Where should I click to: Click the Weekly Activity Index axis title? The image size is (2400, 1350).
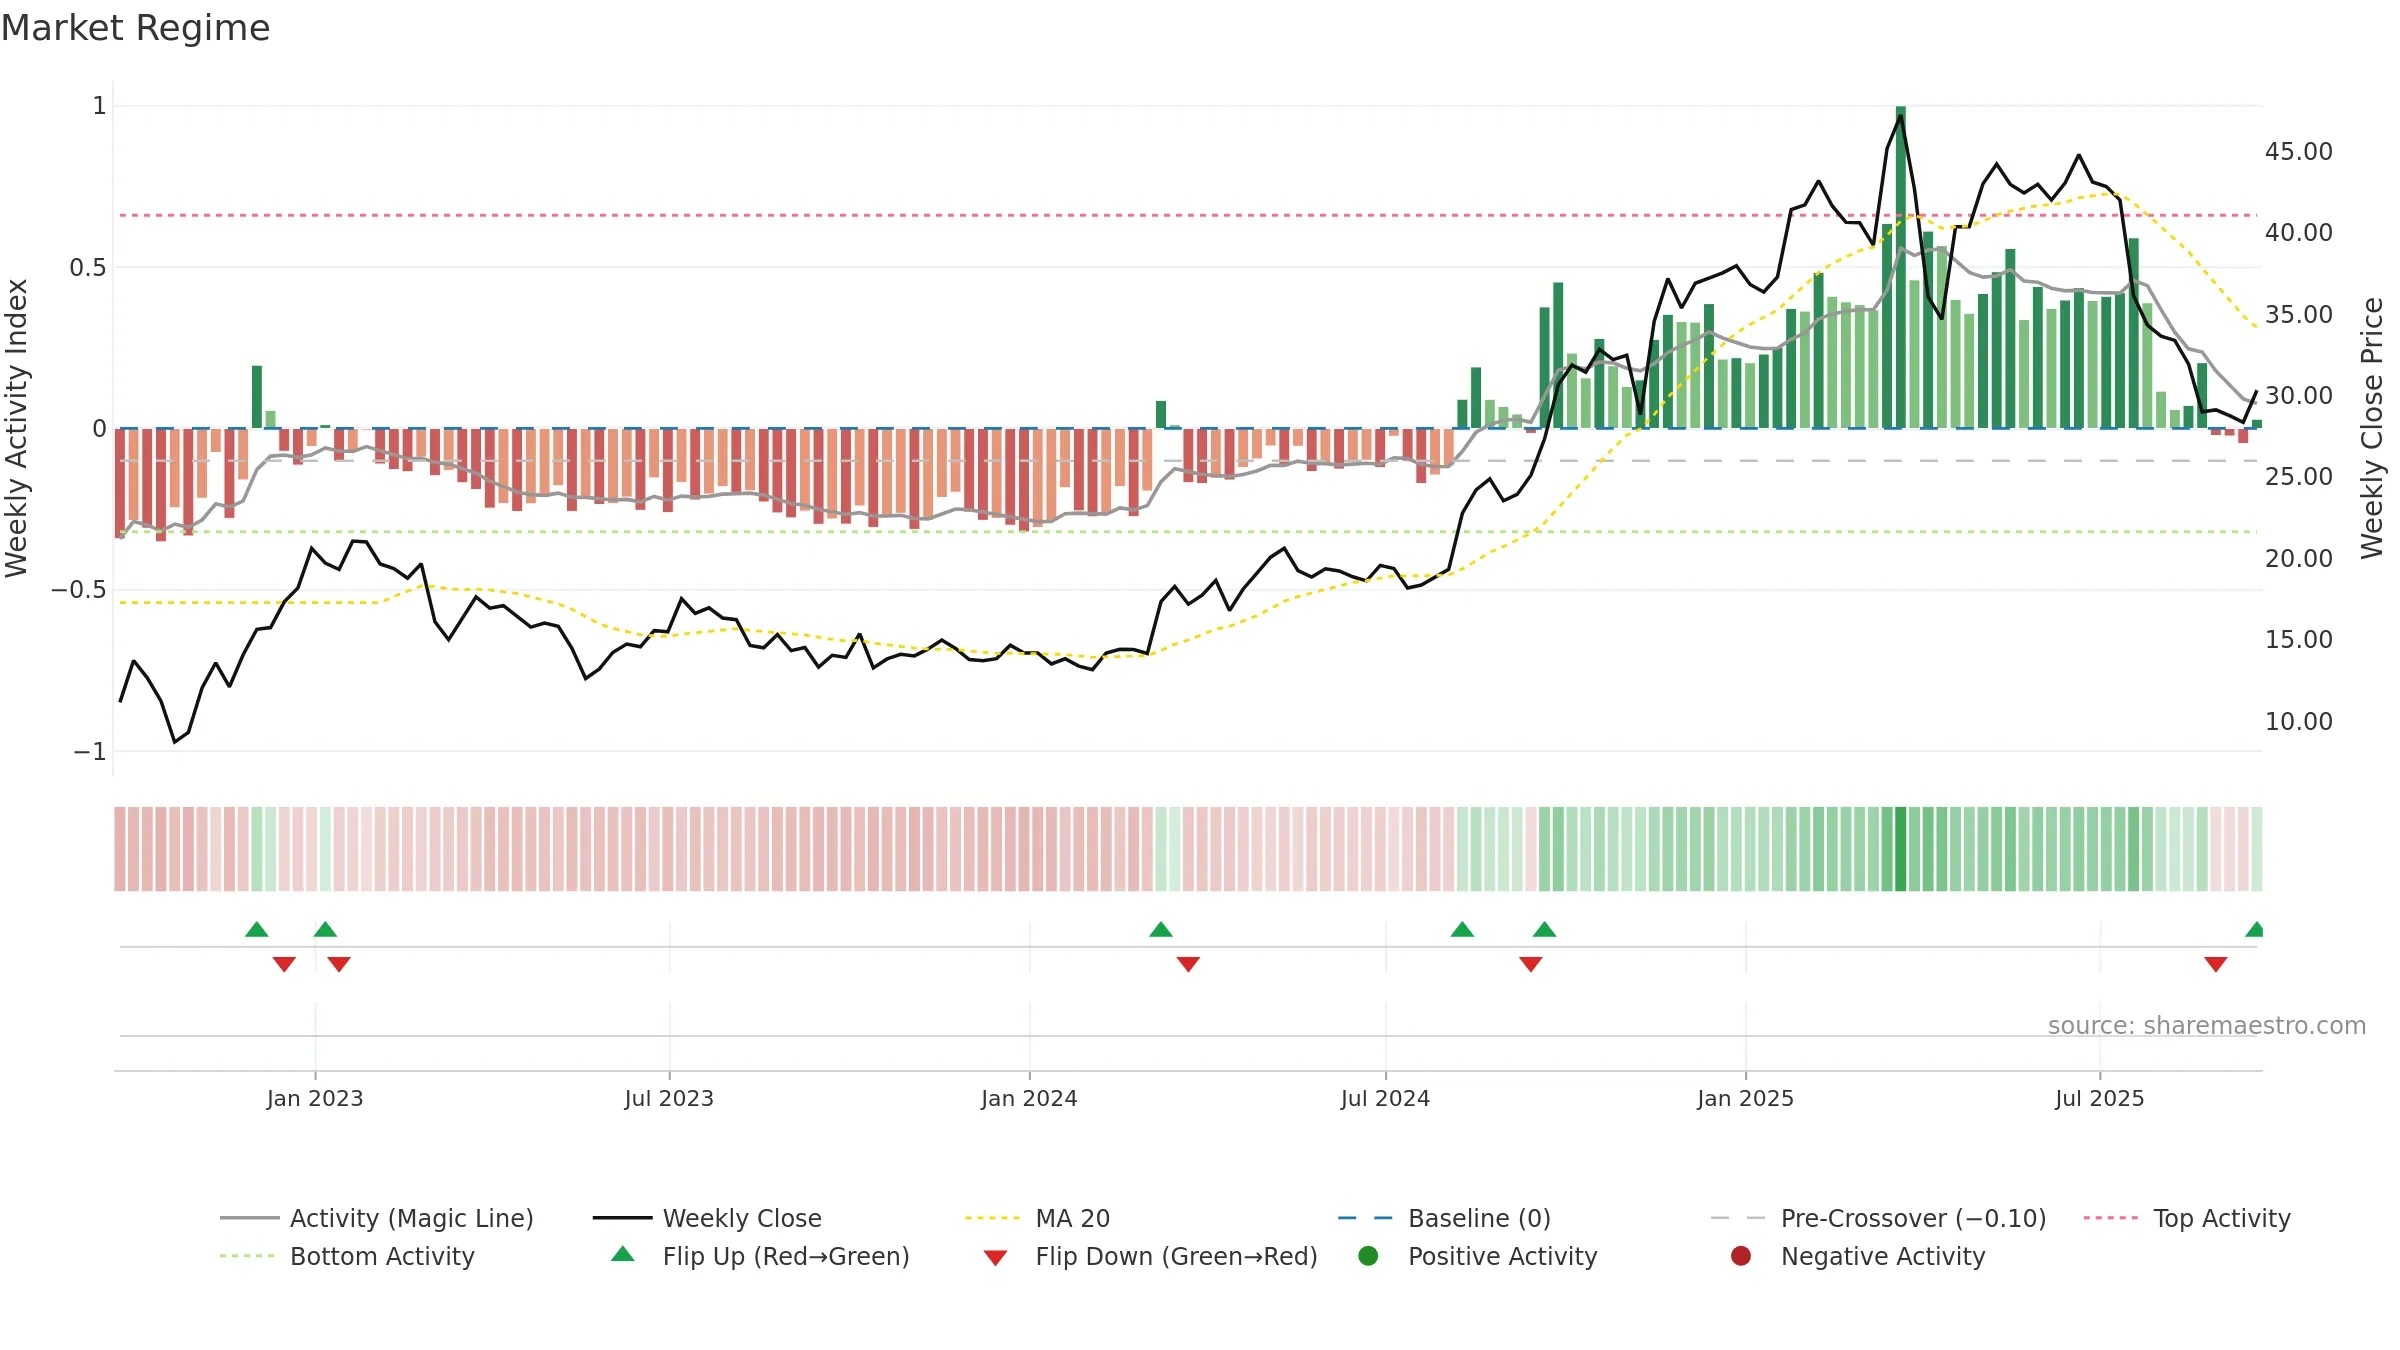(17, 428)
